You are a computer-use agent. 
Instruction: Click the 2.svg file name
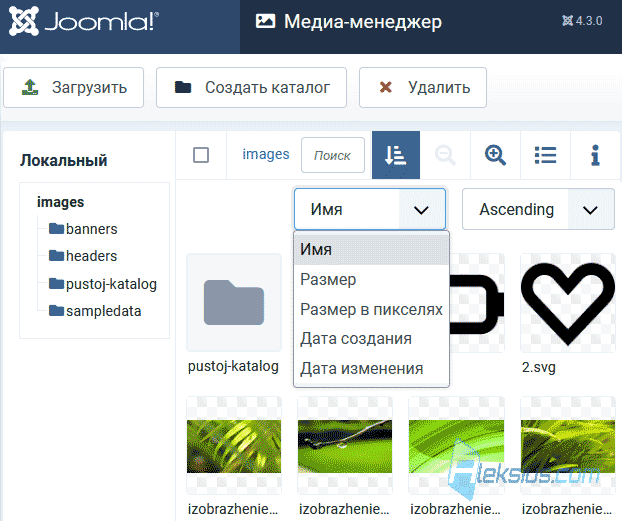click(539, 367)
